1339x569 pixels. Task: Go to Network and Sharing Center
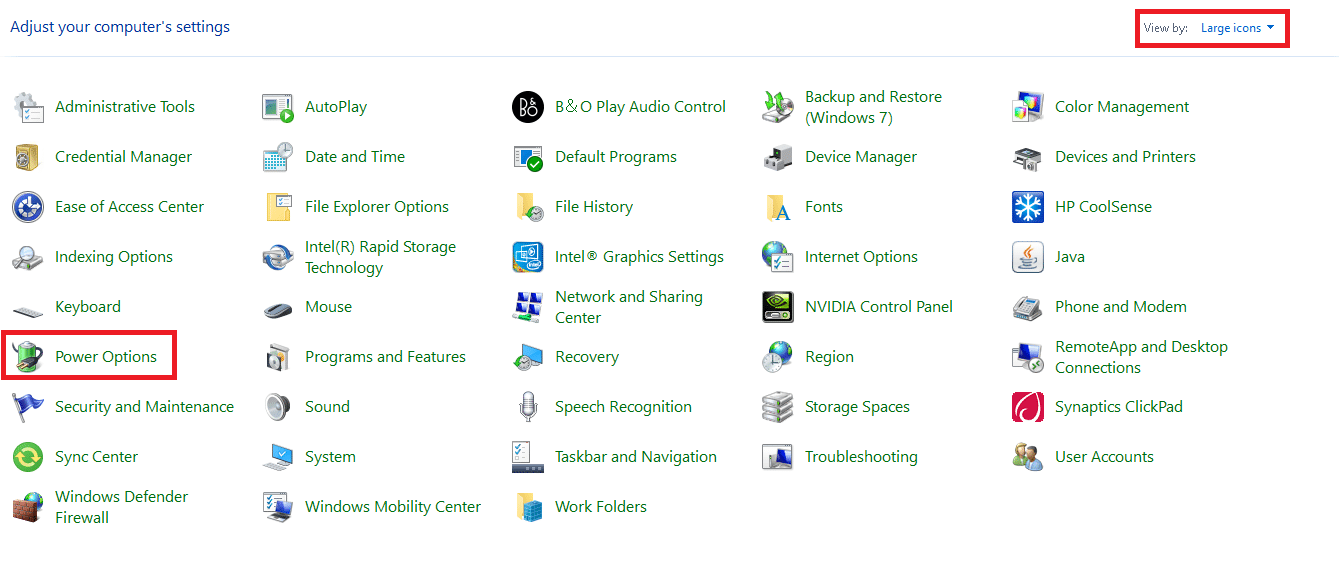[628, 307]
